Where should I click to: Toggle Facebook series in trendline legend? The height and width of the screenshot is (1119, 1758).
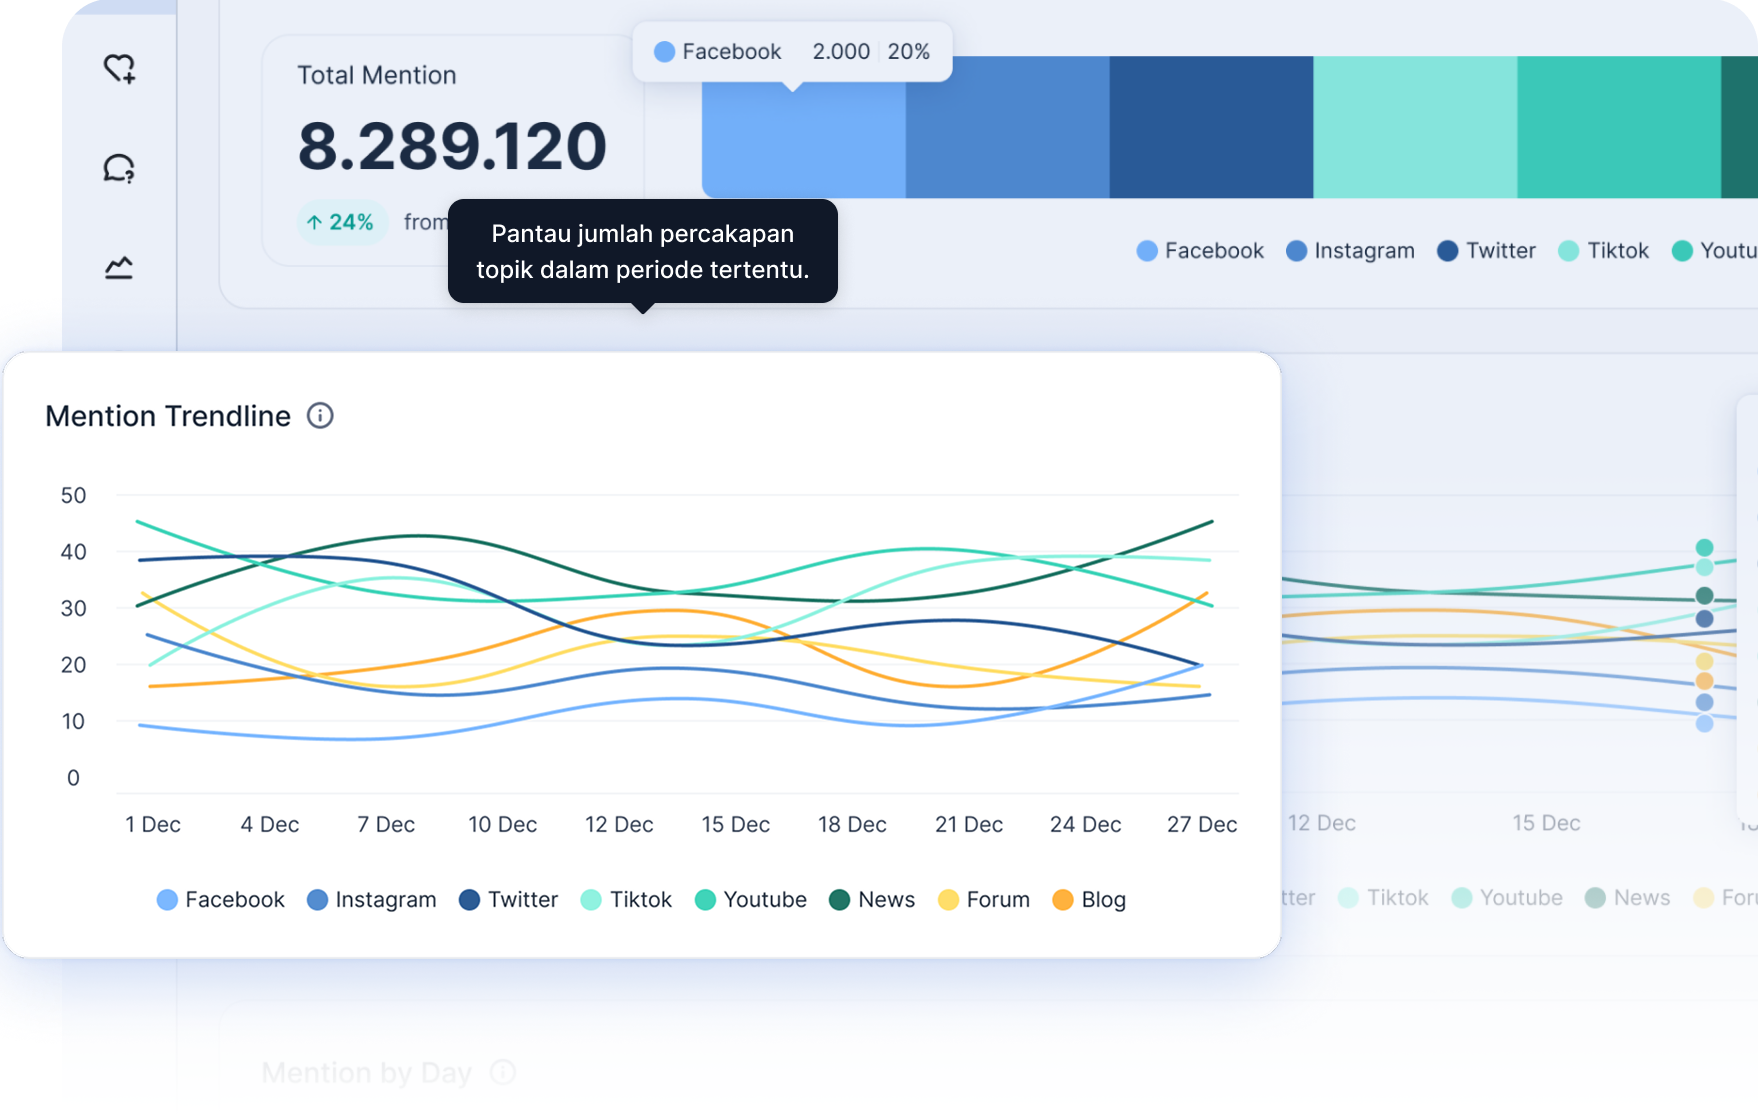[x=221, y=900]
